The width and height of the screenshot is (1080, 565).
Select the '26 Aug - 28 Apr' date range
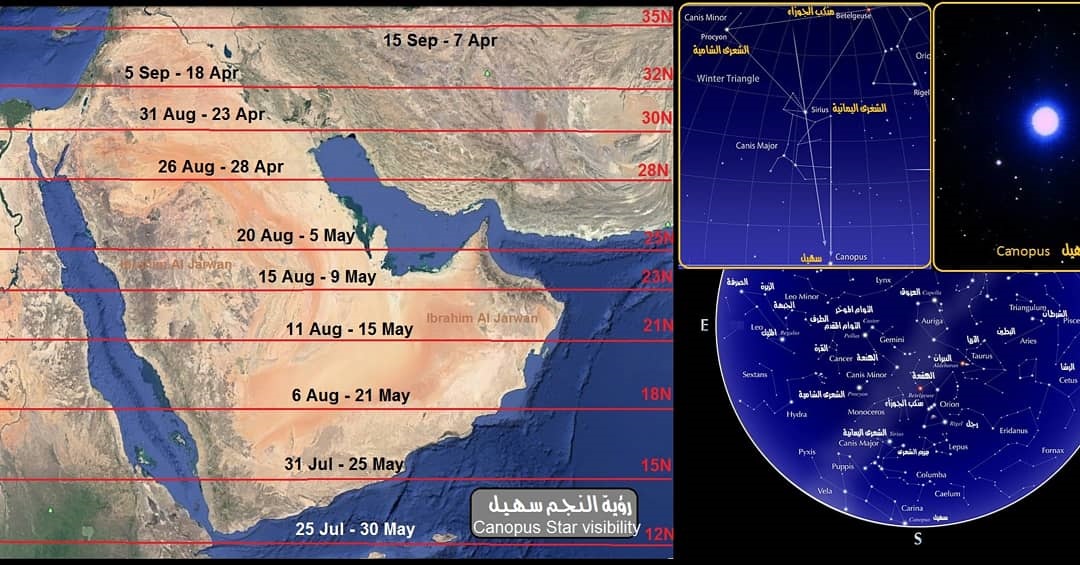tap(220, 167)
